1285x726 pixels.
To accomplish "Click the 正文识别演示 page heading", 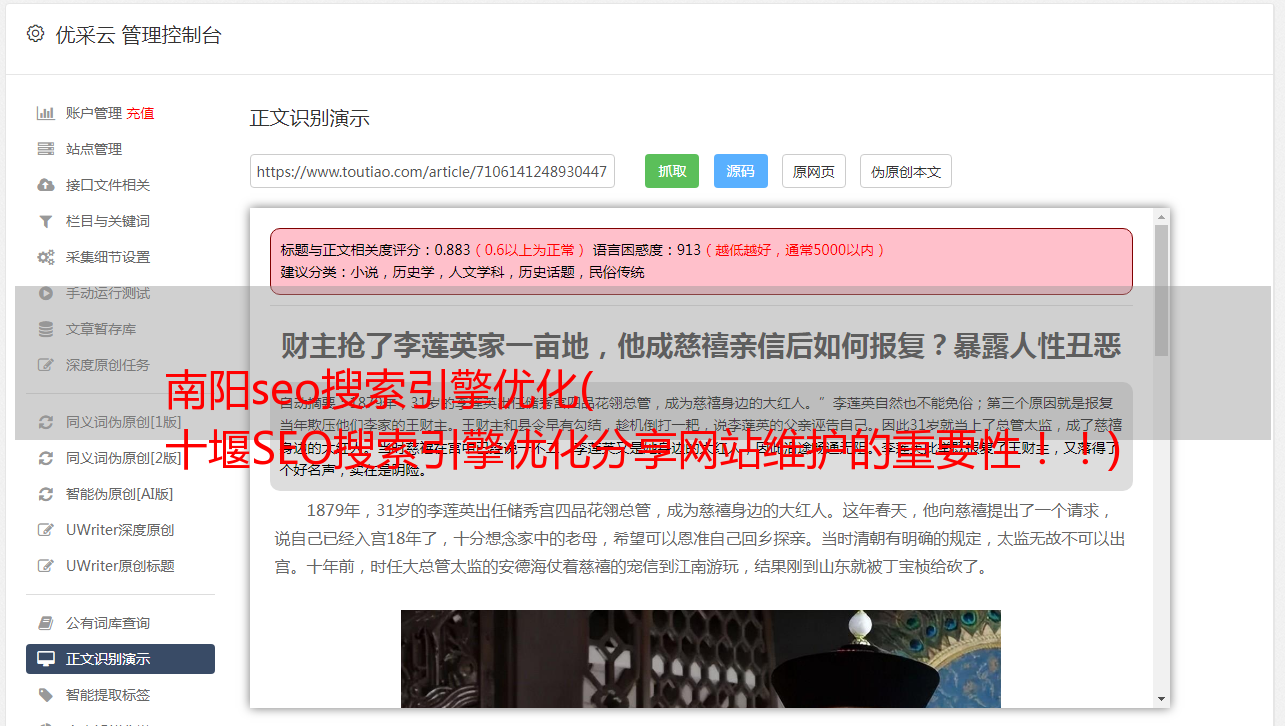I will coord(310,118).
